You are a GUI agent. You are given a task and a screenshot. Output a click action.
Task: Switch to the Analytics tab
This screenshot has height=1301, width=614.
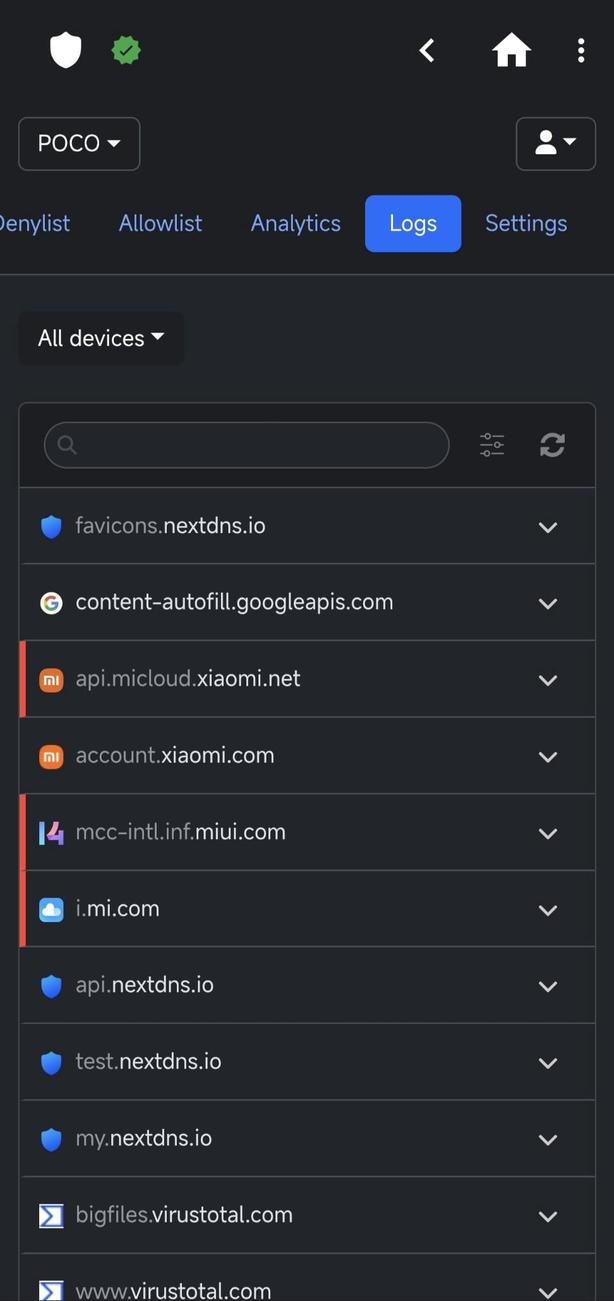[x=295, y=223]
